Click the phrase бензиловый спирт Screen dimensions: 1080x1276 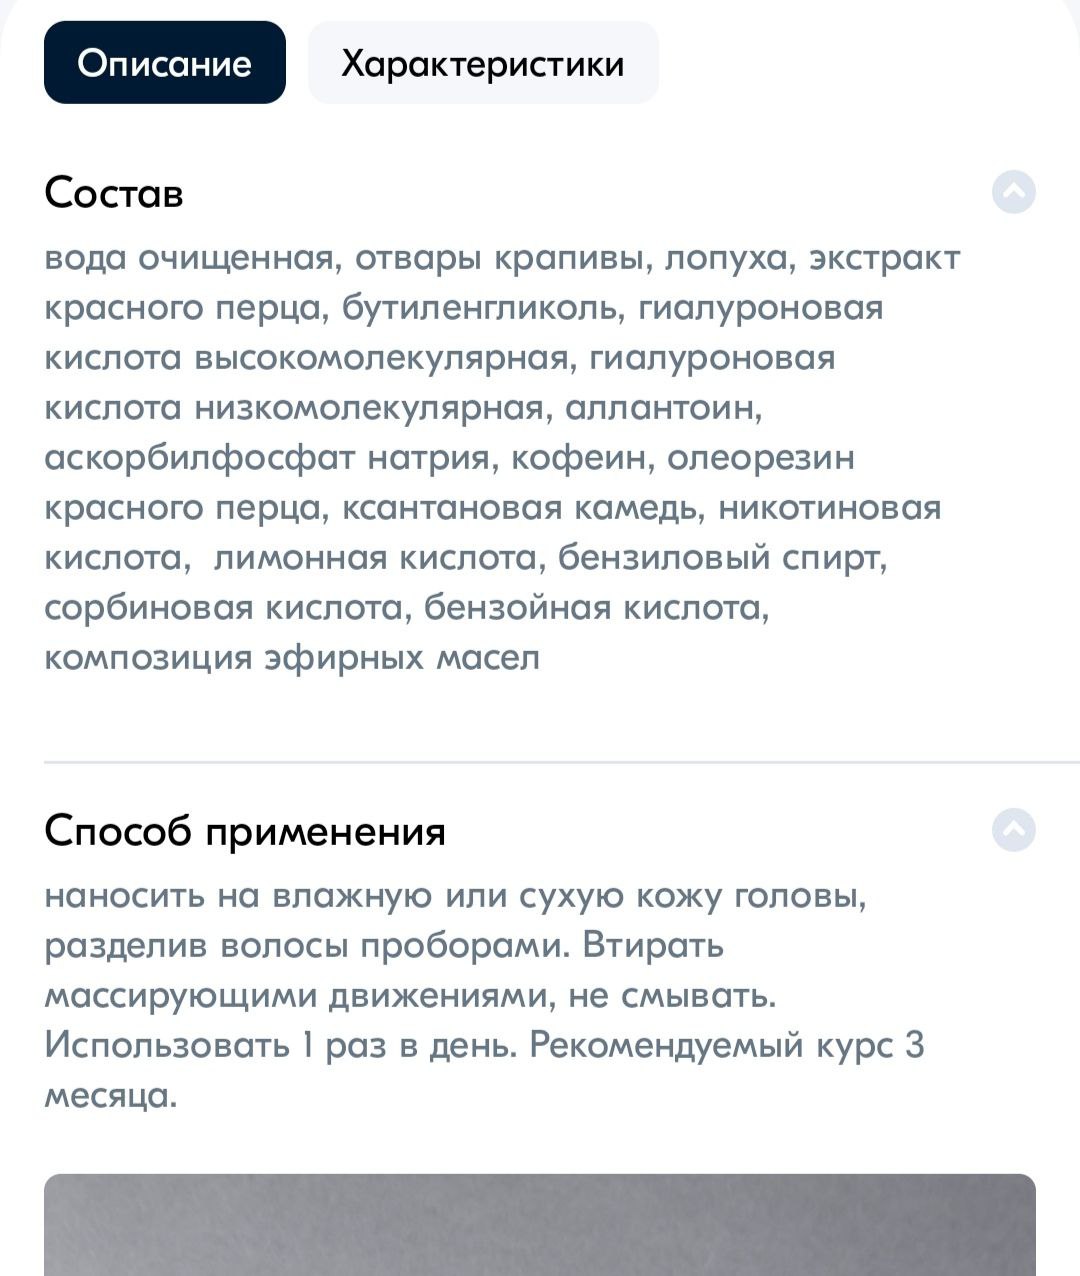(x=722, y=558)
